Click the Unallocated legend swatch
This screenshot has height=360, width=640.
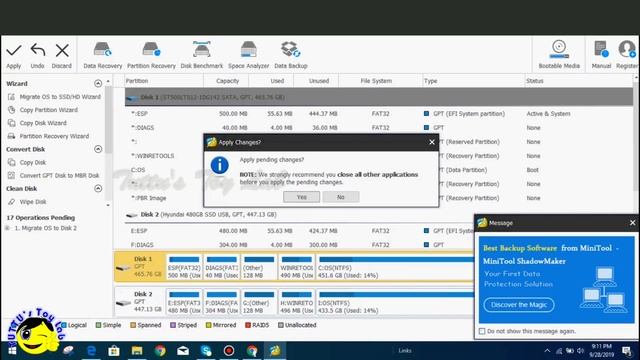(281, 325)
